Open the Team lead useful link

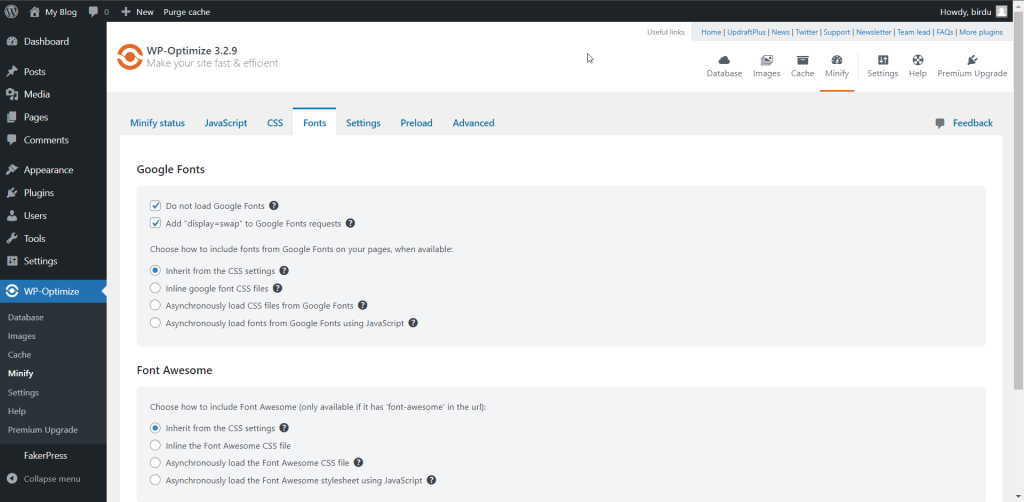pyautogui.click(x=914, y=32)
